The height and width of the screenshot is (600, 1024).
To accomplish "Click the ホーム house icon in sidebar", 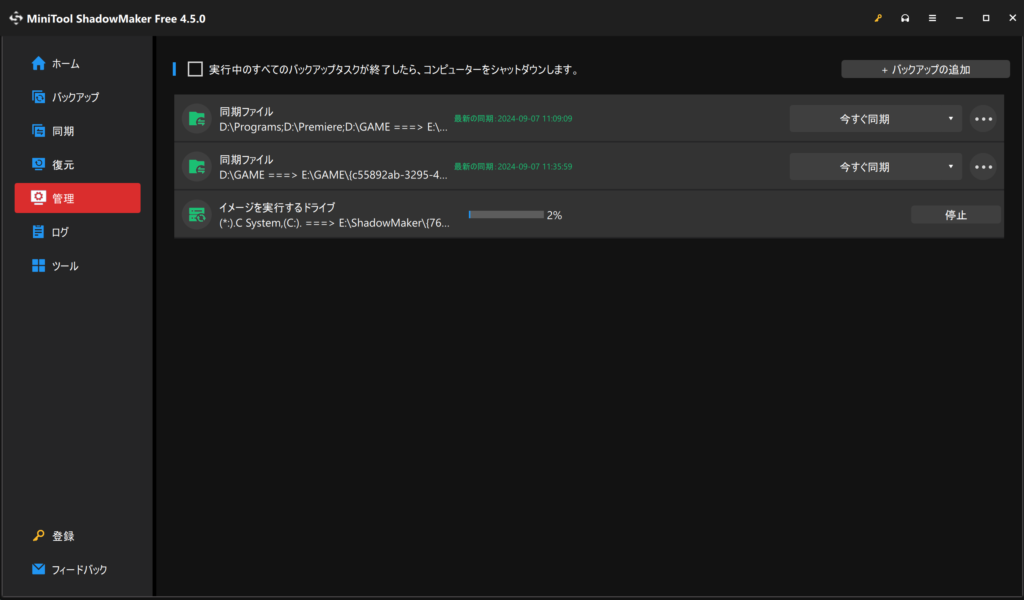I will (x=39, y=63).
